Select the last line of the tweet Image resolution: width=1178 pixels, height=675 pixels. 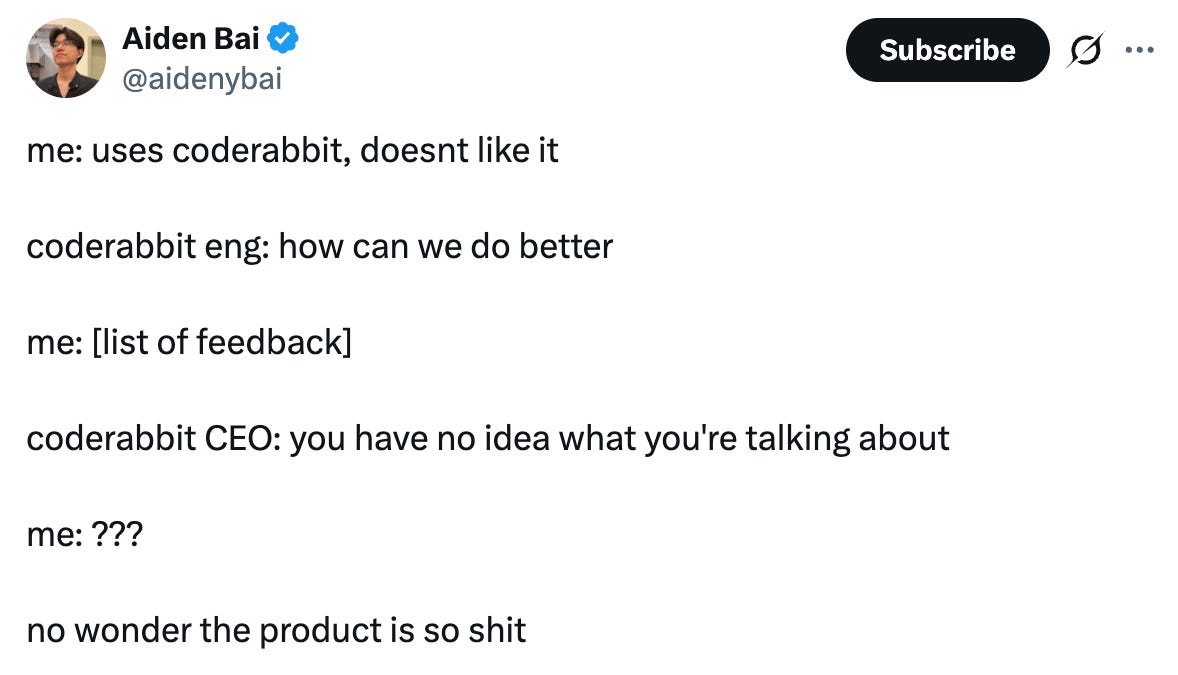tap(275, 630)
